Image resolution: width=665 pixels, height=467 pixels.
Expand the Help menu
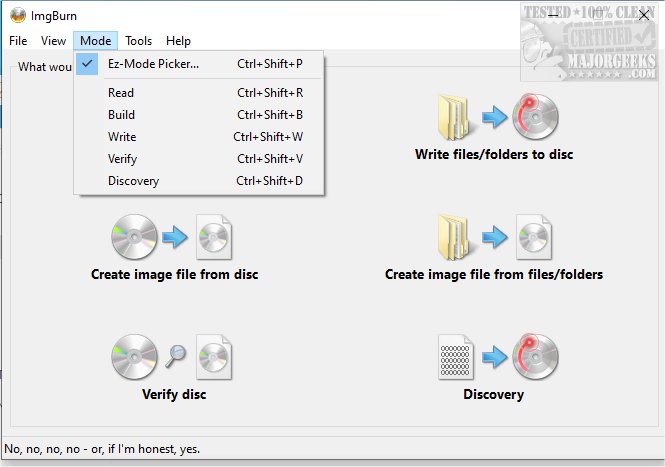[178, 41]
